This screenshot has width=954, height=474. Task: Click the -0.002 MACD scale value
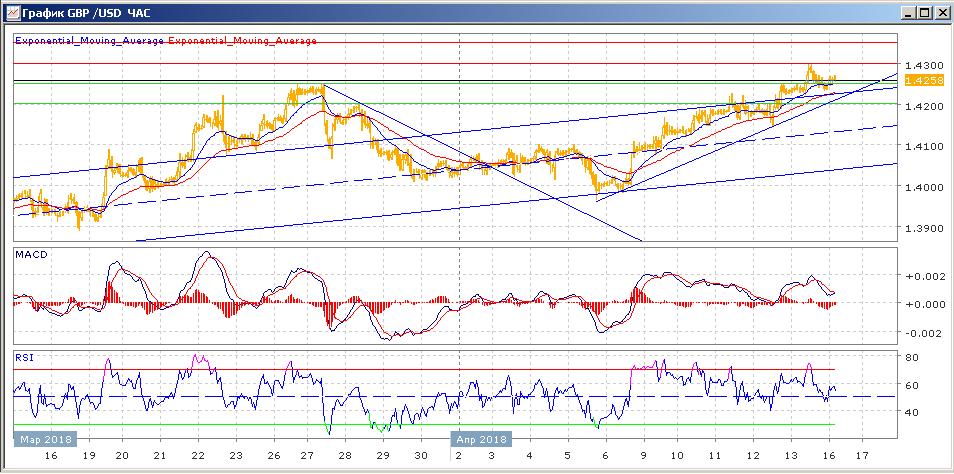924,333
